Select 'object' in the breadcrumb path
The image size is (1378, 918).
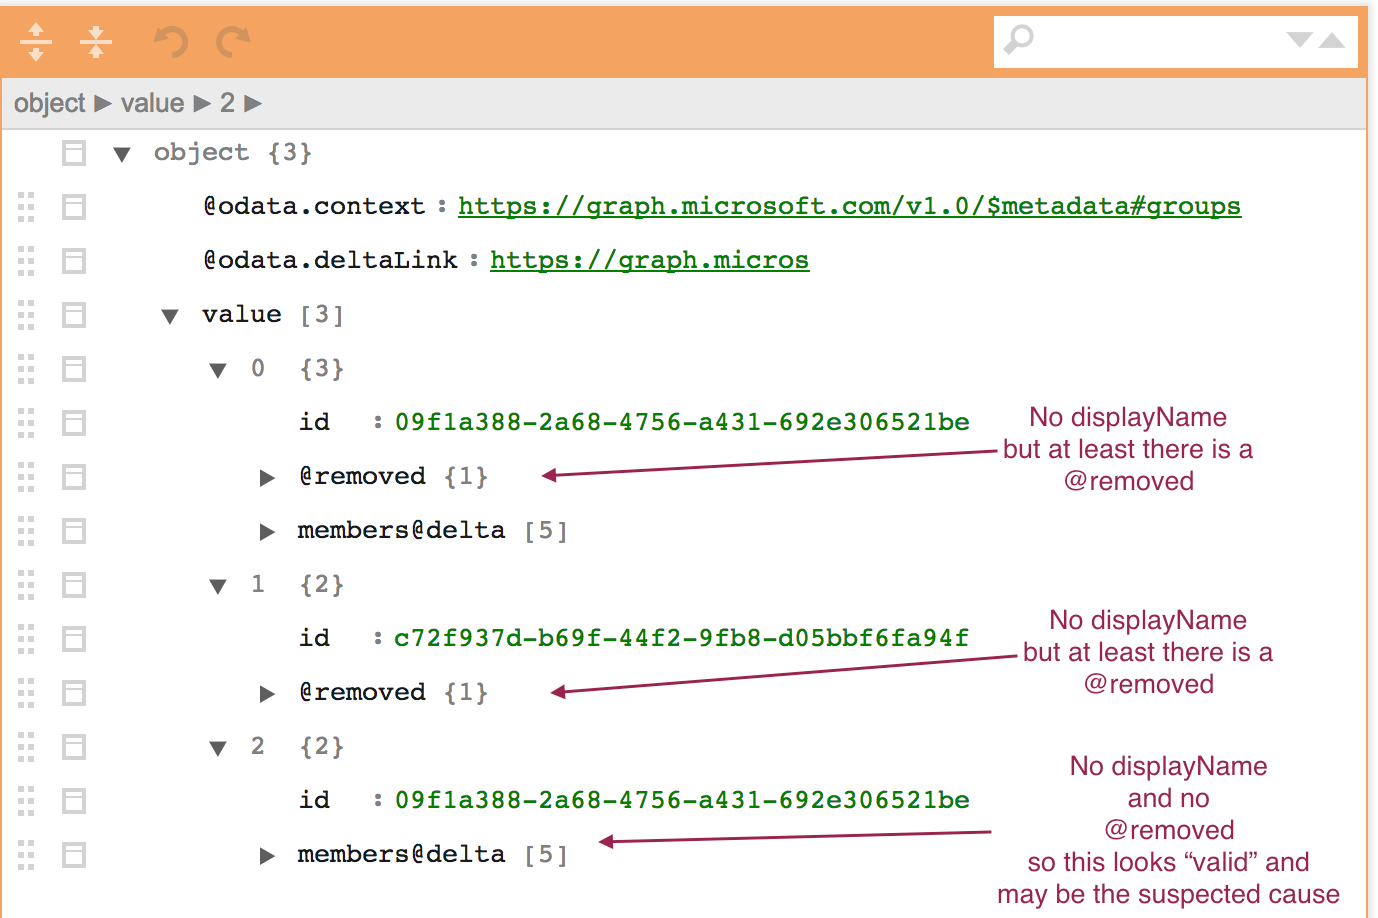pos(50,103)
